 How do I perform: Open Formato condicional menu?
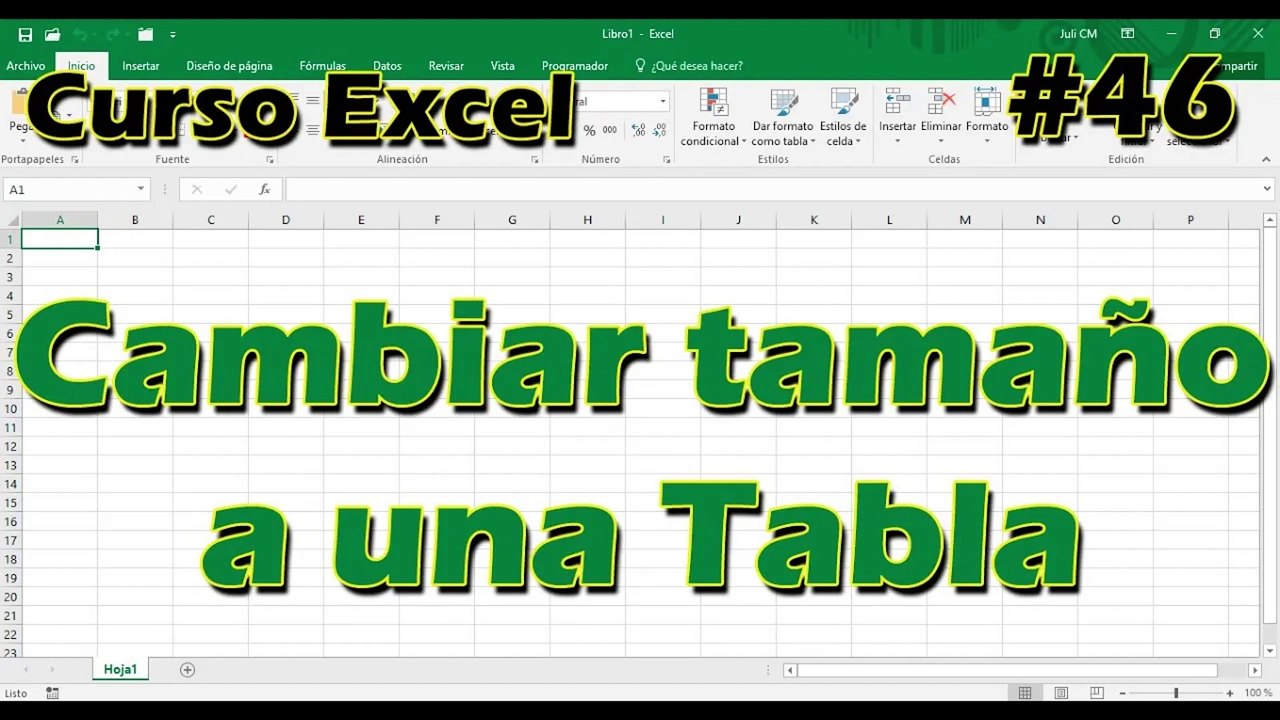(714, 118)
